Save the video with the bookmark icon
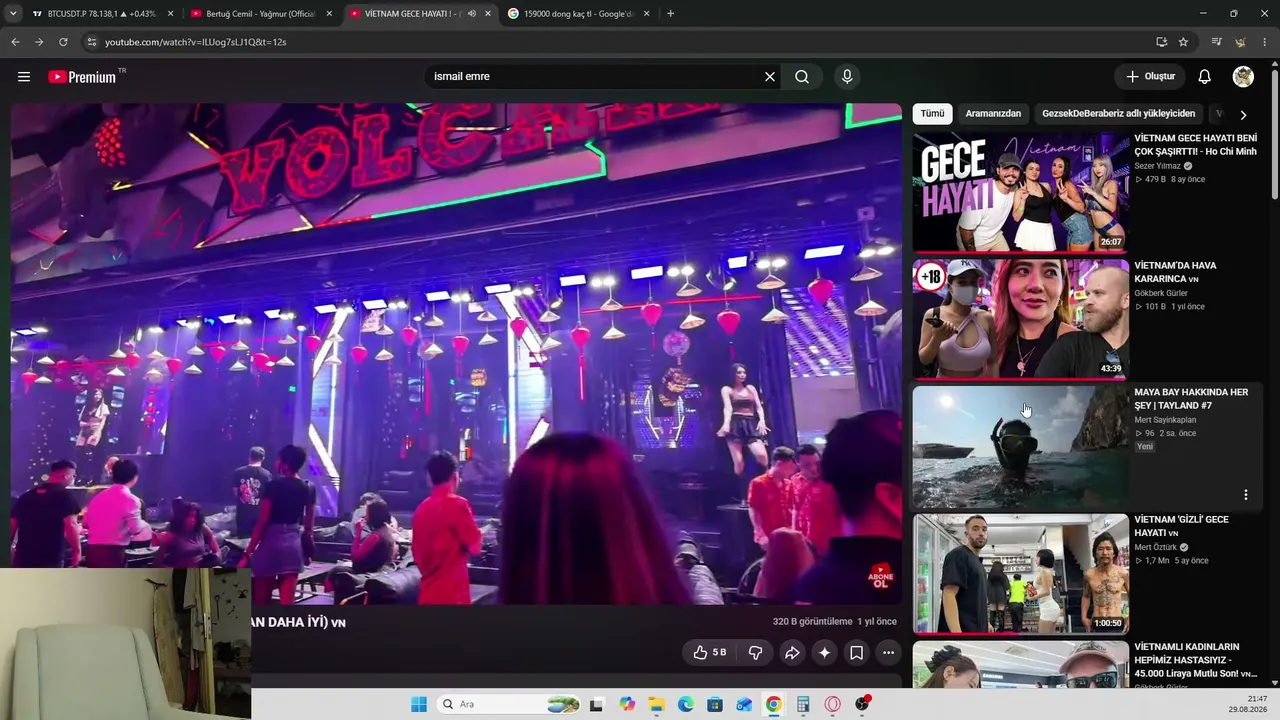This screenshot has width=1280, height=720. point(857,653)
